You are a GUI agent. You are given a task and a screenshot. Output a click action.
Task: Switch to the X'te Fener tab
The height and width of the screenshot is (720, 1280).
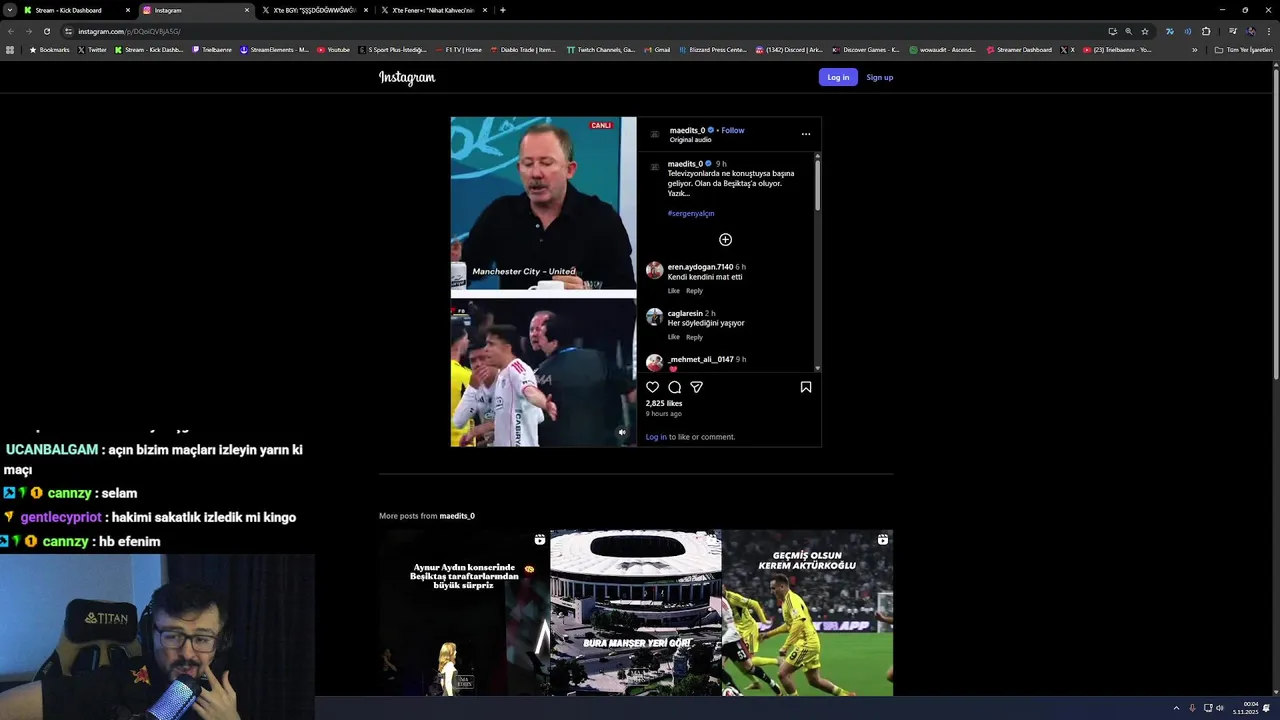coord(434,10)
